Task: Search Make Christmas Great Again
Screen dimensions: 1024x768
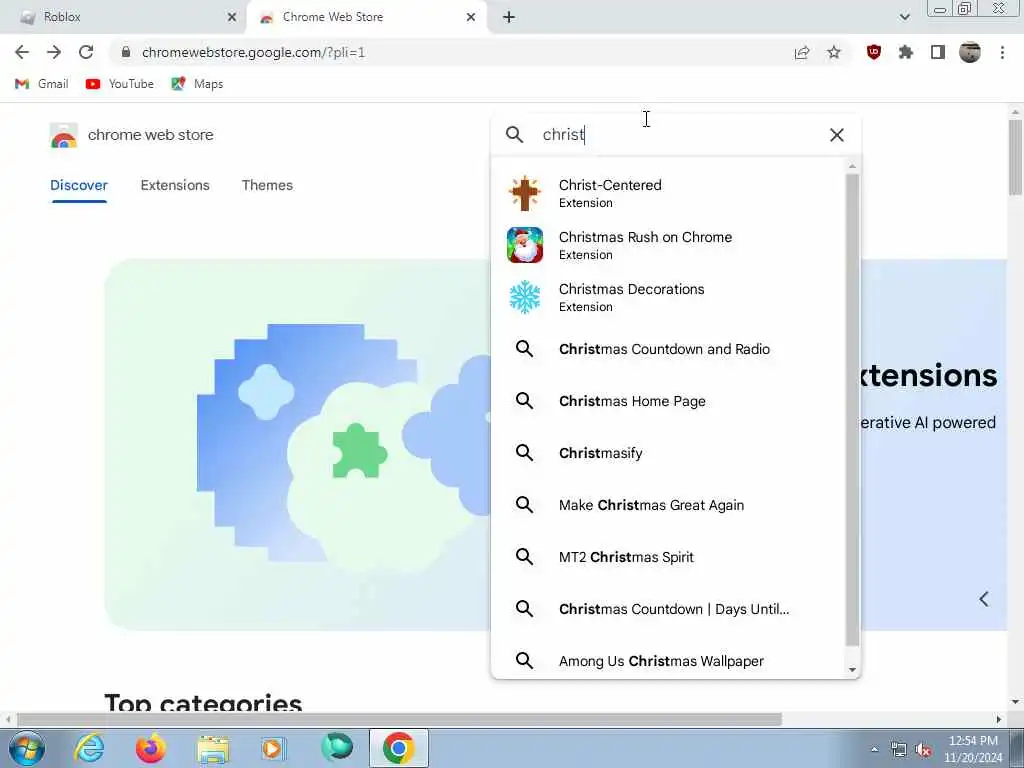Action: (x=669, y=505)
